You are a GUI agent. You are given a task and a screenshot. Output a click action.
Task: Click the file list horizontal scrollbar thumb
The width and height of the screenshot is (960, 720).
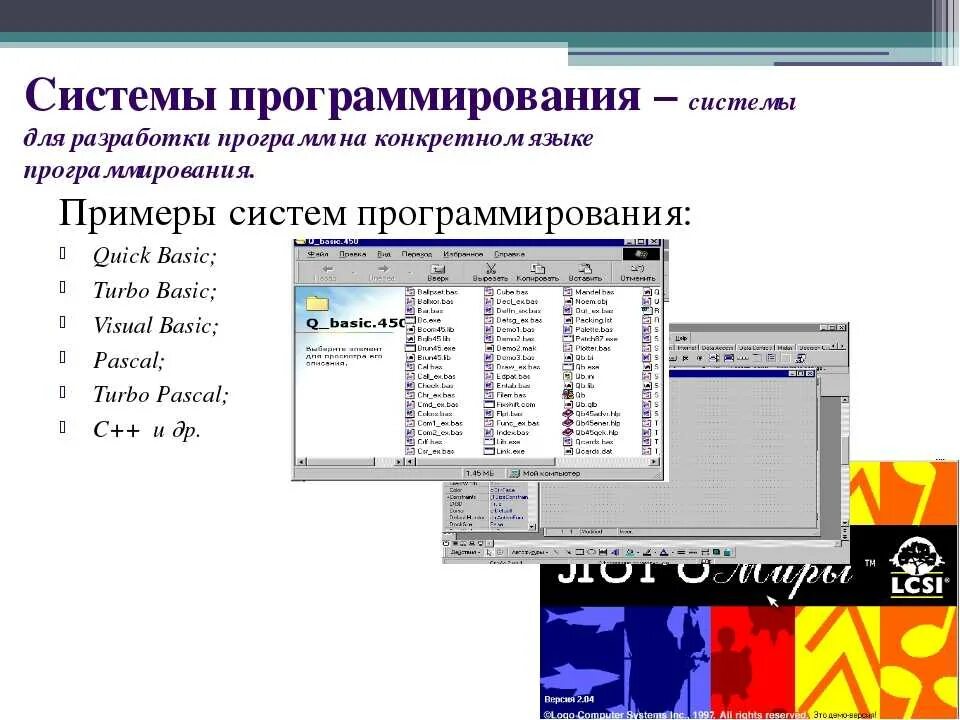(485, 461)
